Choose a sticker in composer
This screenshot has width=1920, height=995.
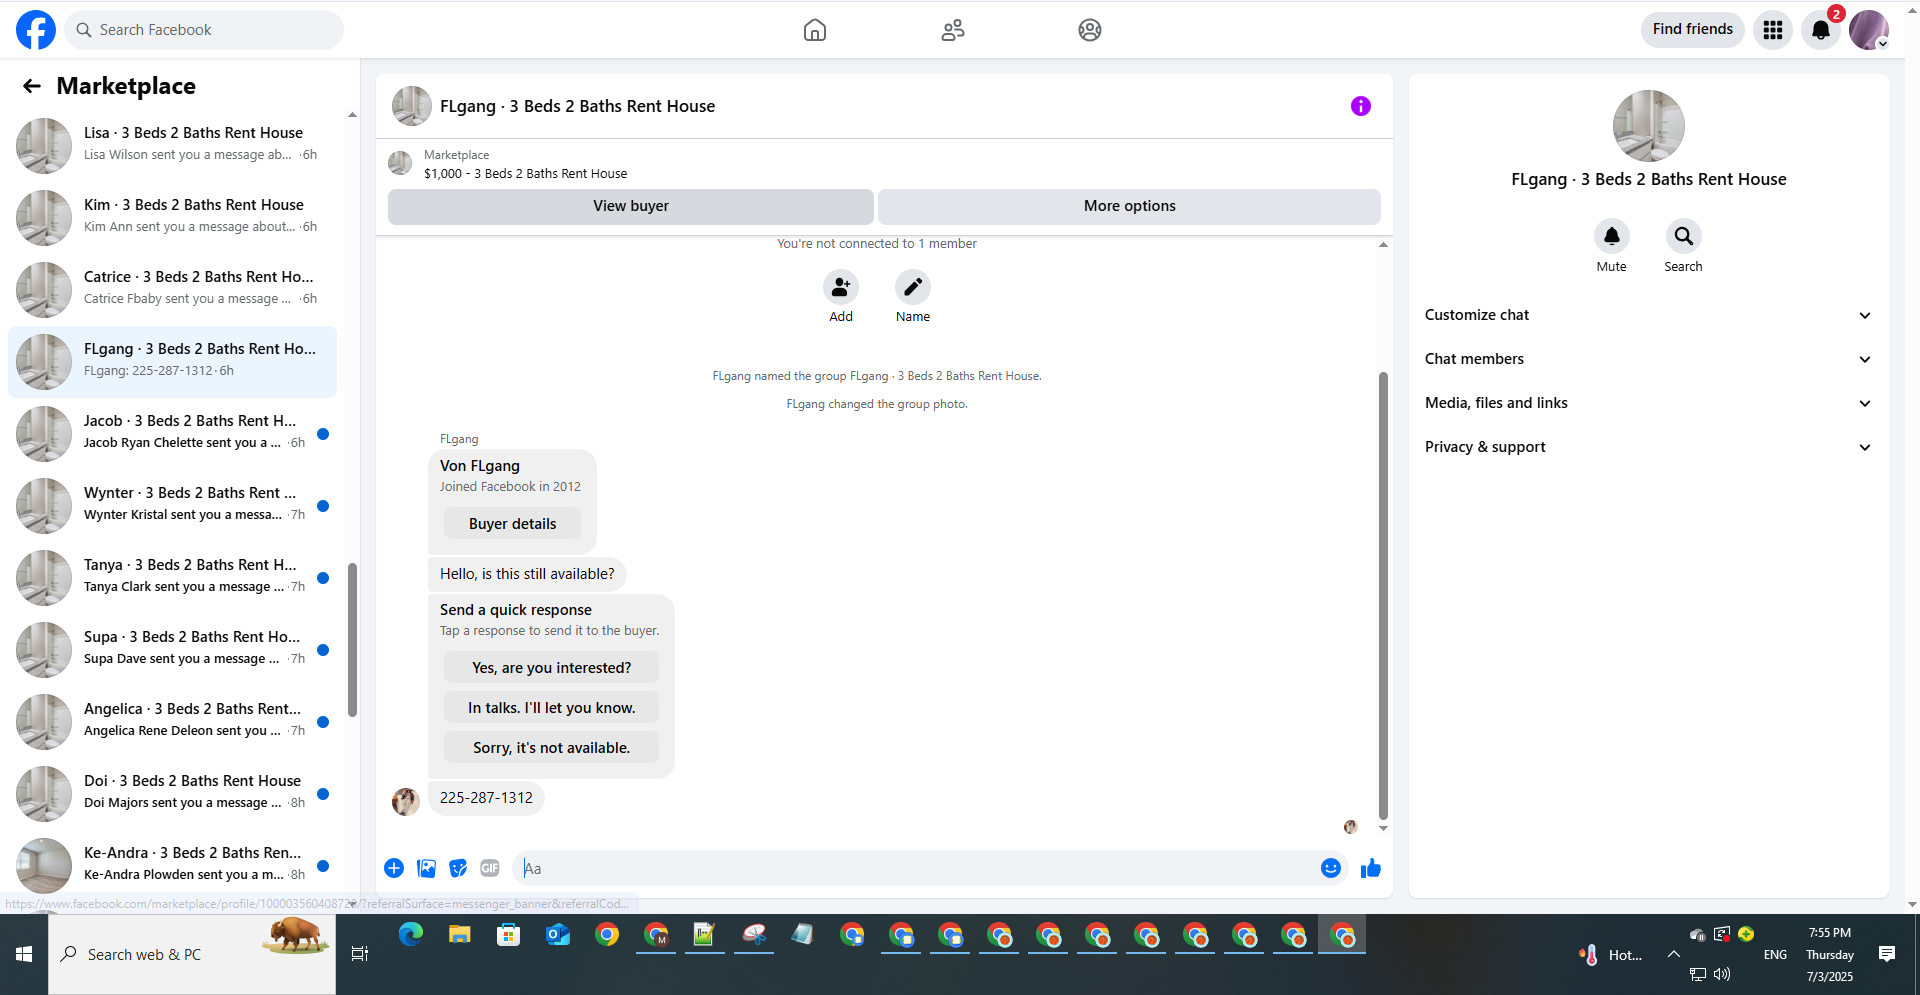[458, 868]
